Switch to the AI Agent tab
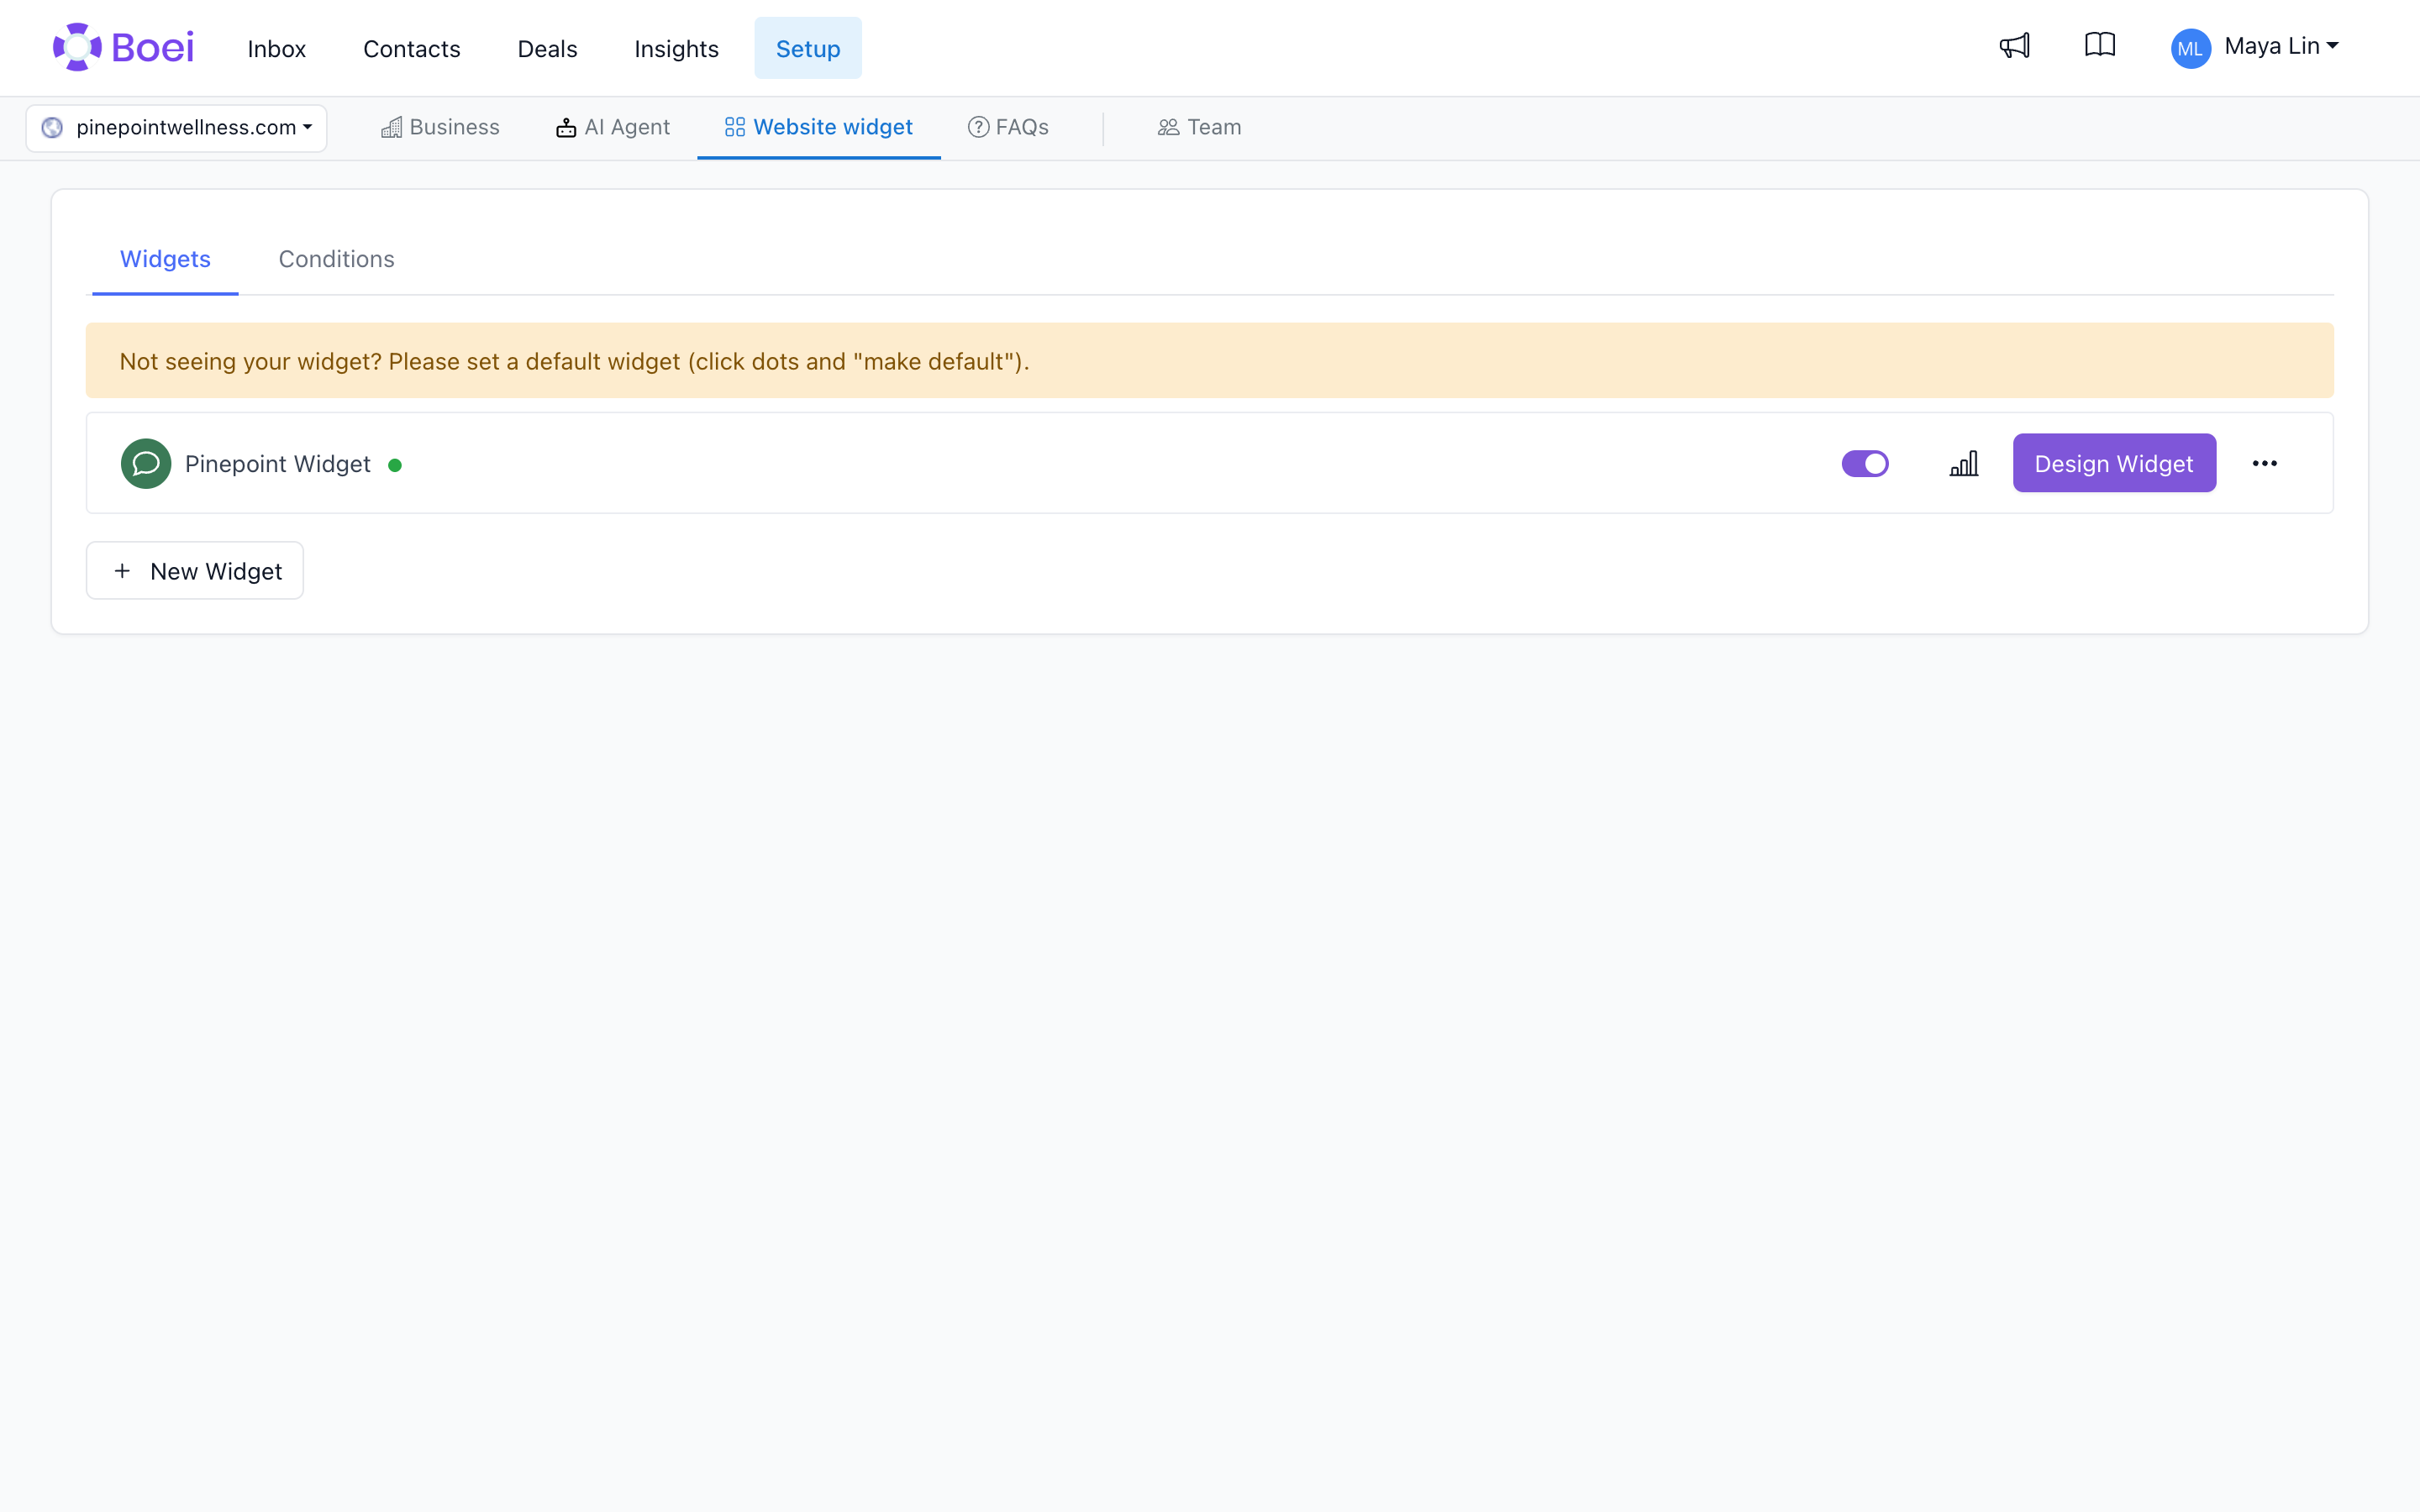 (613, 127)
